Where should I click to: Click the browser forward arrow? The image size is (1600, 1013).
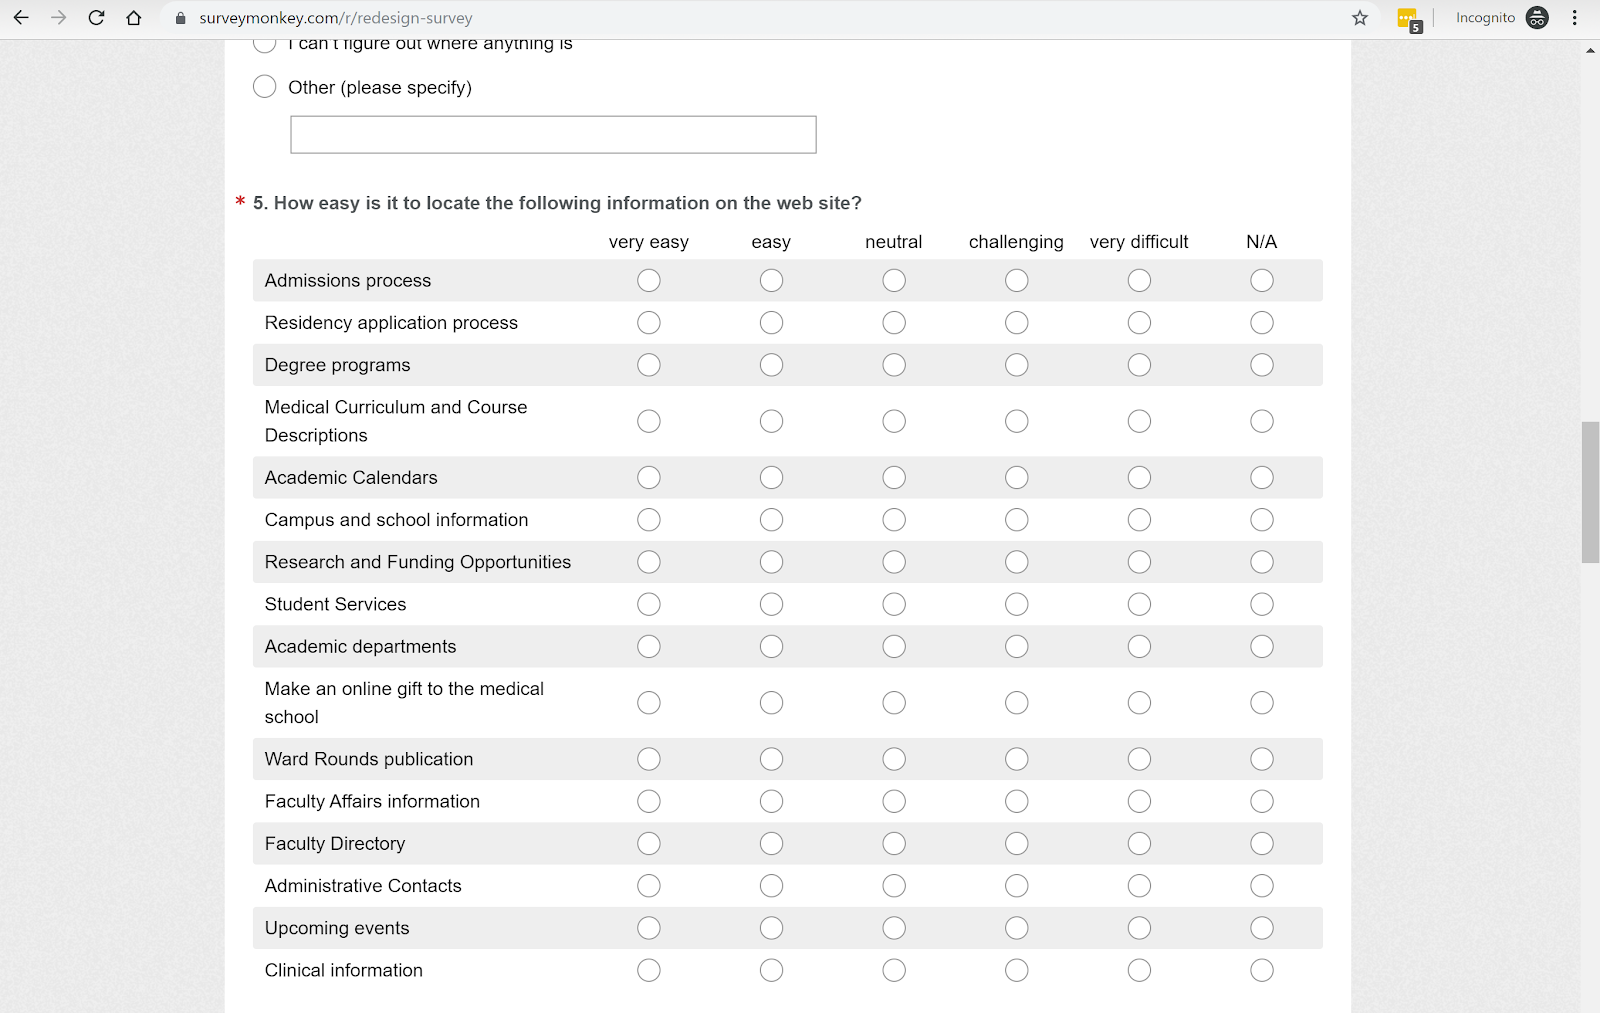(x=58, y=18)
